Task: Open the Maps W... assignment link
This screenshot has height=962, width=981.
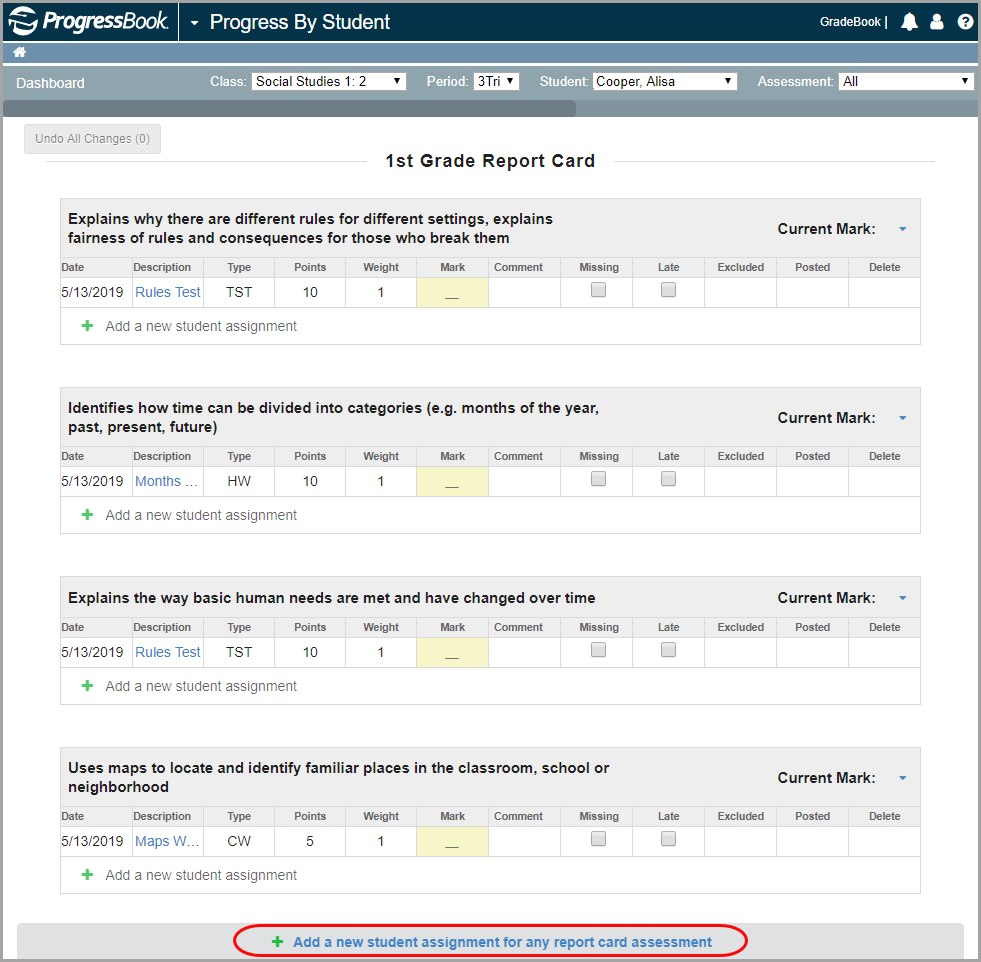Action: (x=167, y=841)
